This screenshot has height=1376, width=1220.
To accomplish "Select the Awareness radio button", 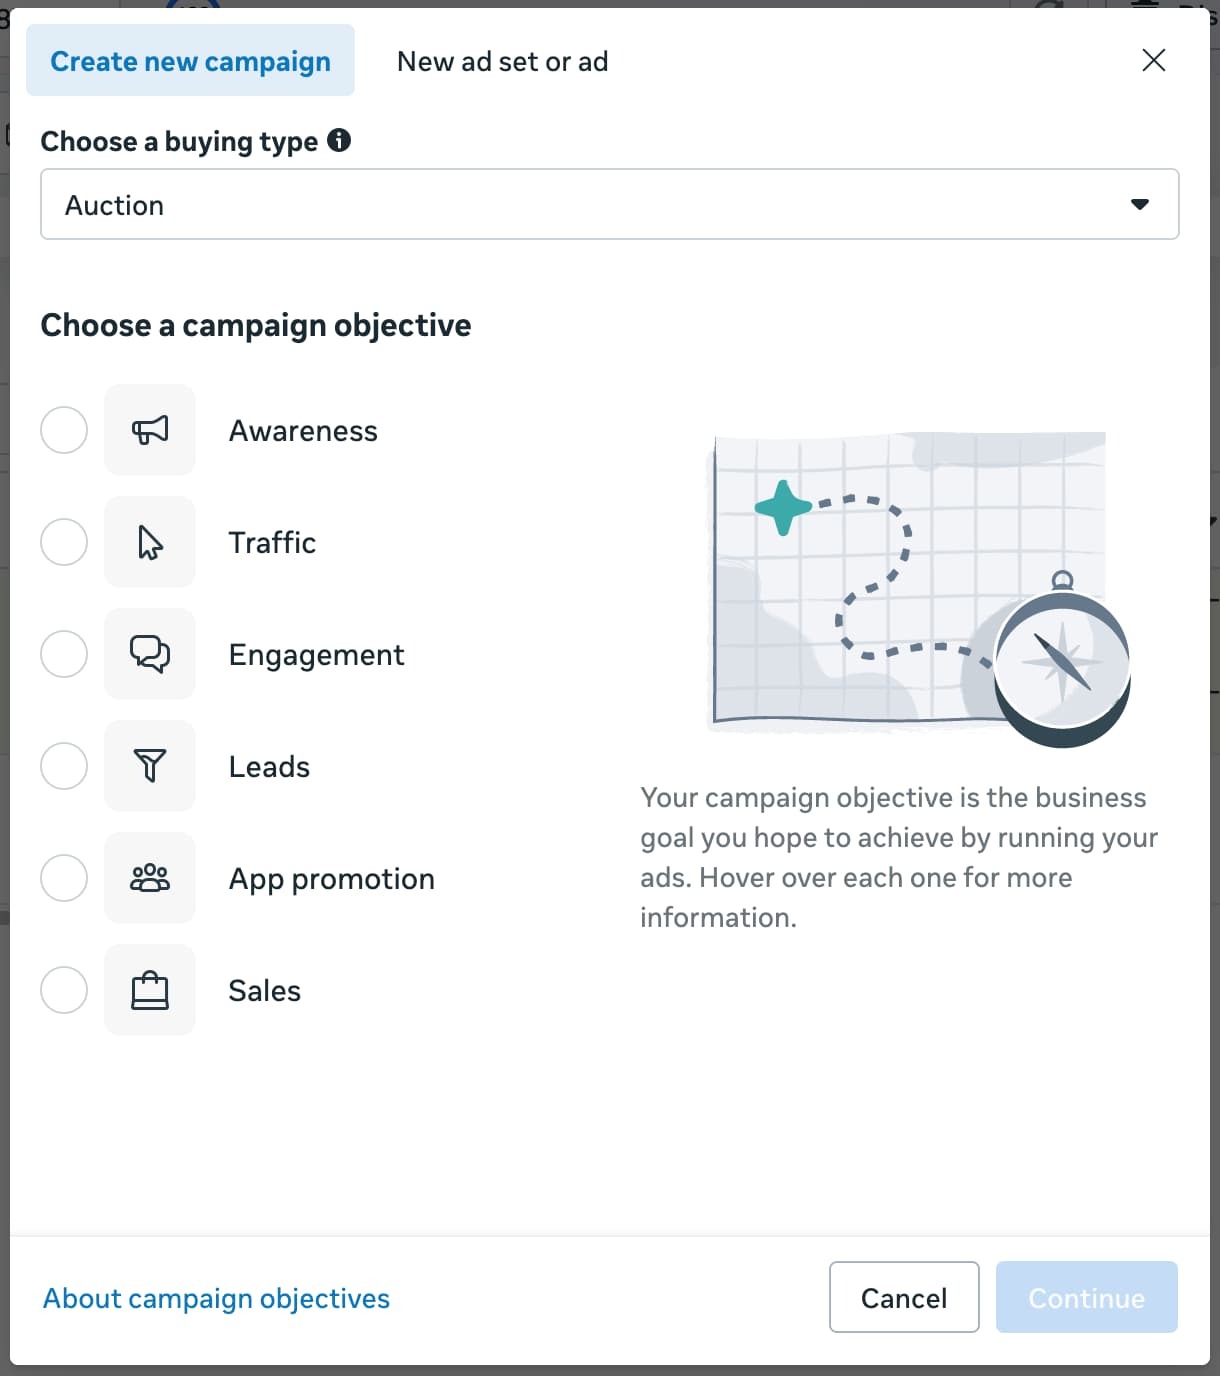I will tap(64, 430).
